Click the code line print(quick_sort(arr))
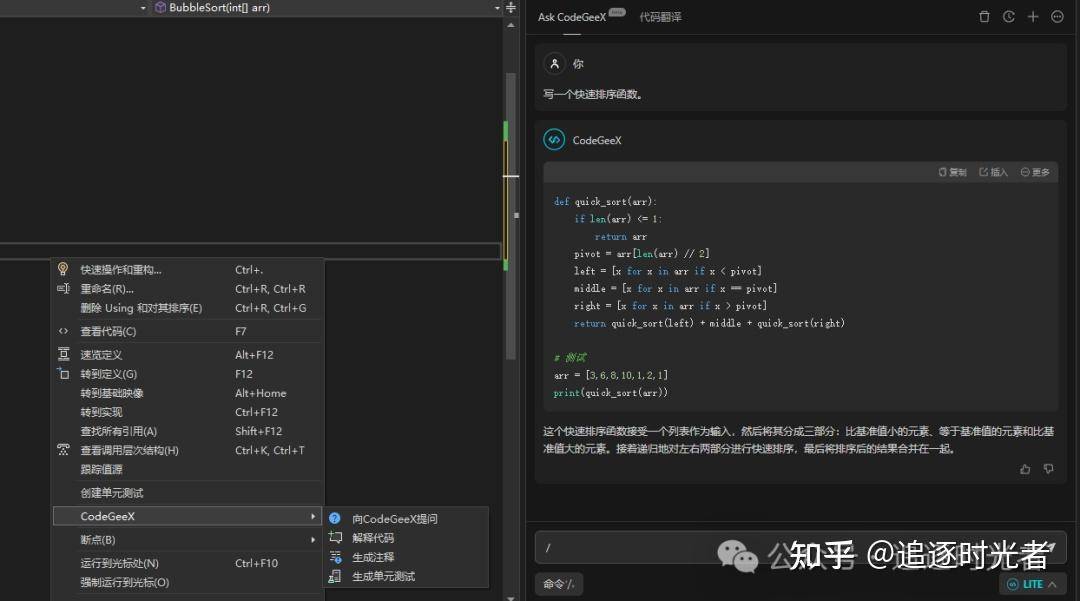This screenshot has width=1080, height=601. [x=610, y=392]
